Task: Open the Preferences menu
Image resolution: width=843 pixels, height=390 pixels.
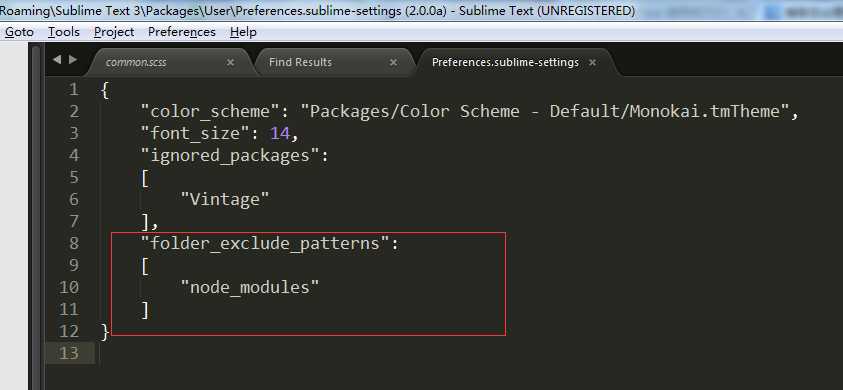Action: [182, 32]
